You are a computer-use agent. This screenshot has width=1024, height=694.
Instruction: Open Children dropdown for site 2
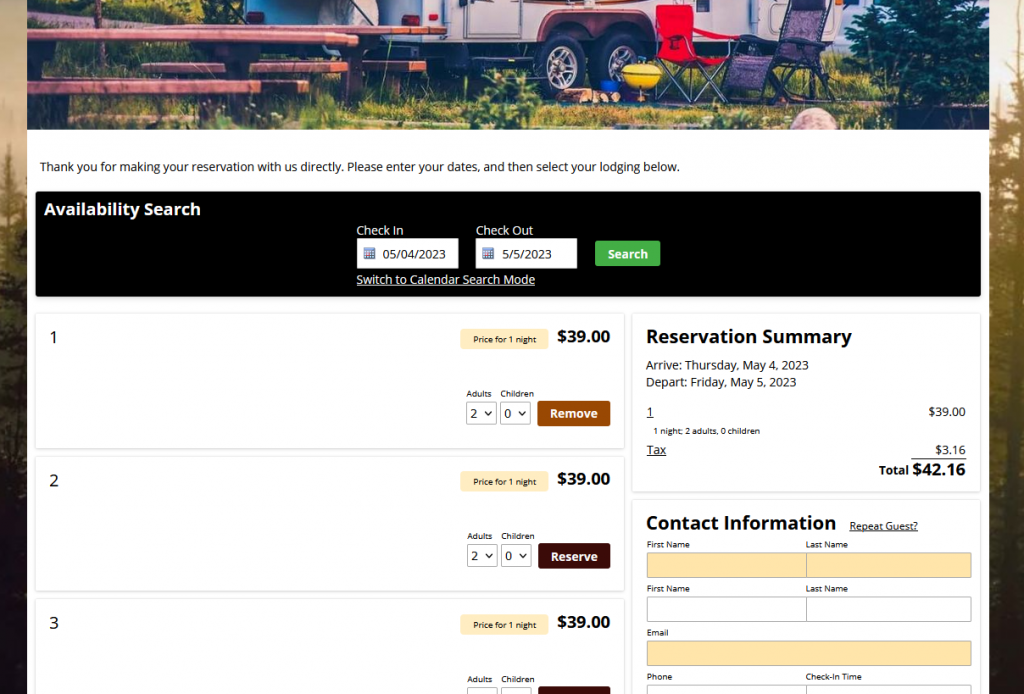point(515,556)
